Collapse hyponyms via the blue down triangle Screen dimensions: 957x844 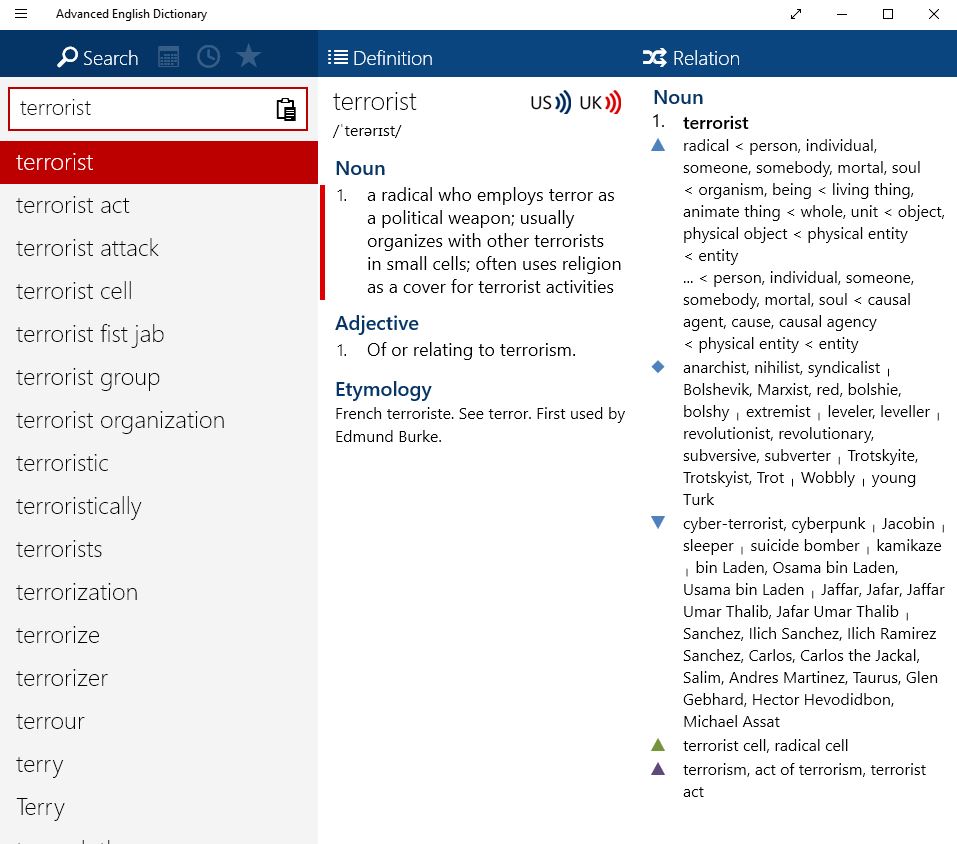point(657,522)
